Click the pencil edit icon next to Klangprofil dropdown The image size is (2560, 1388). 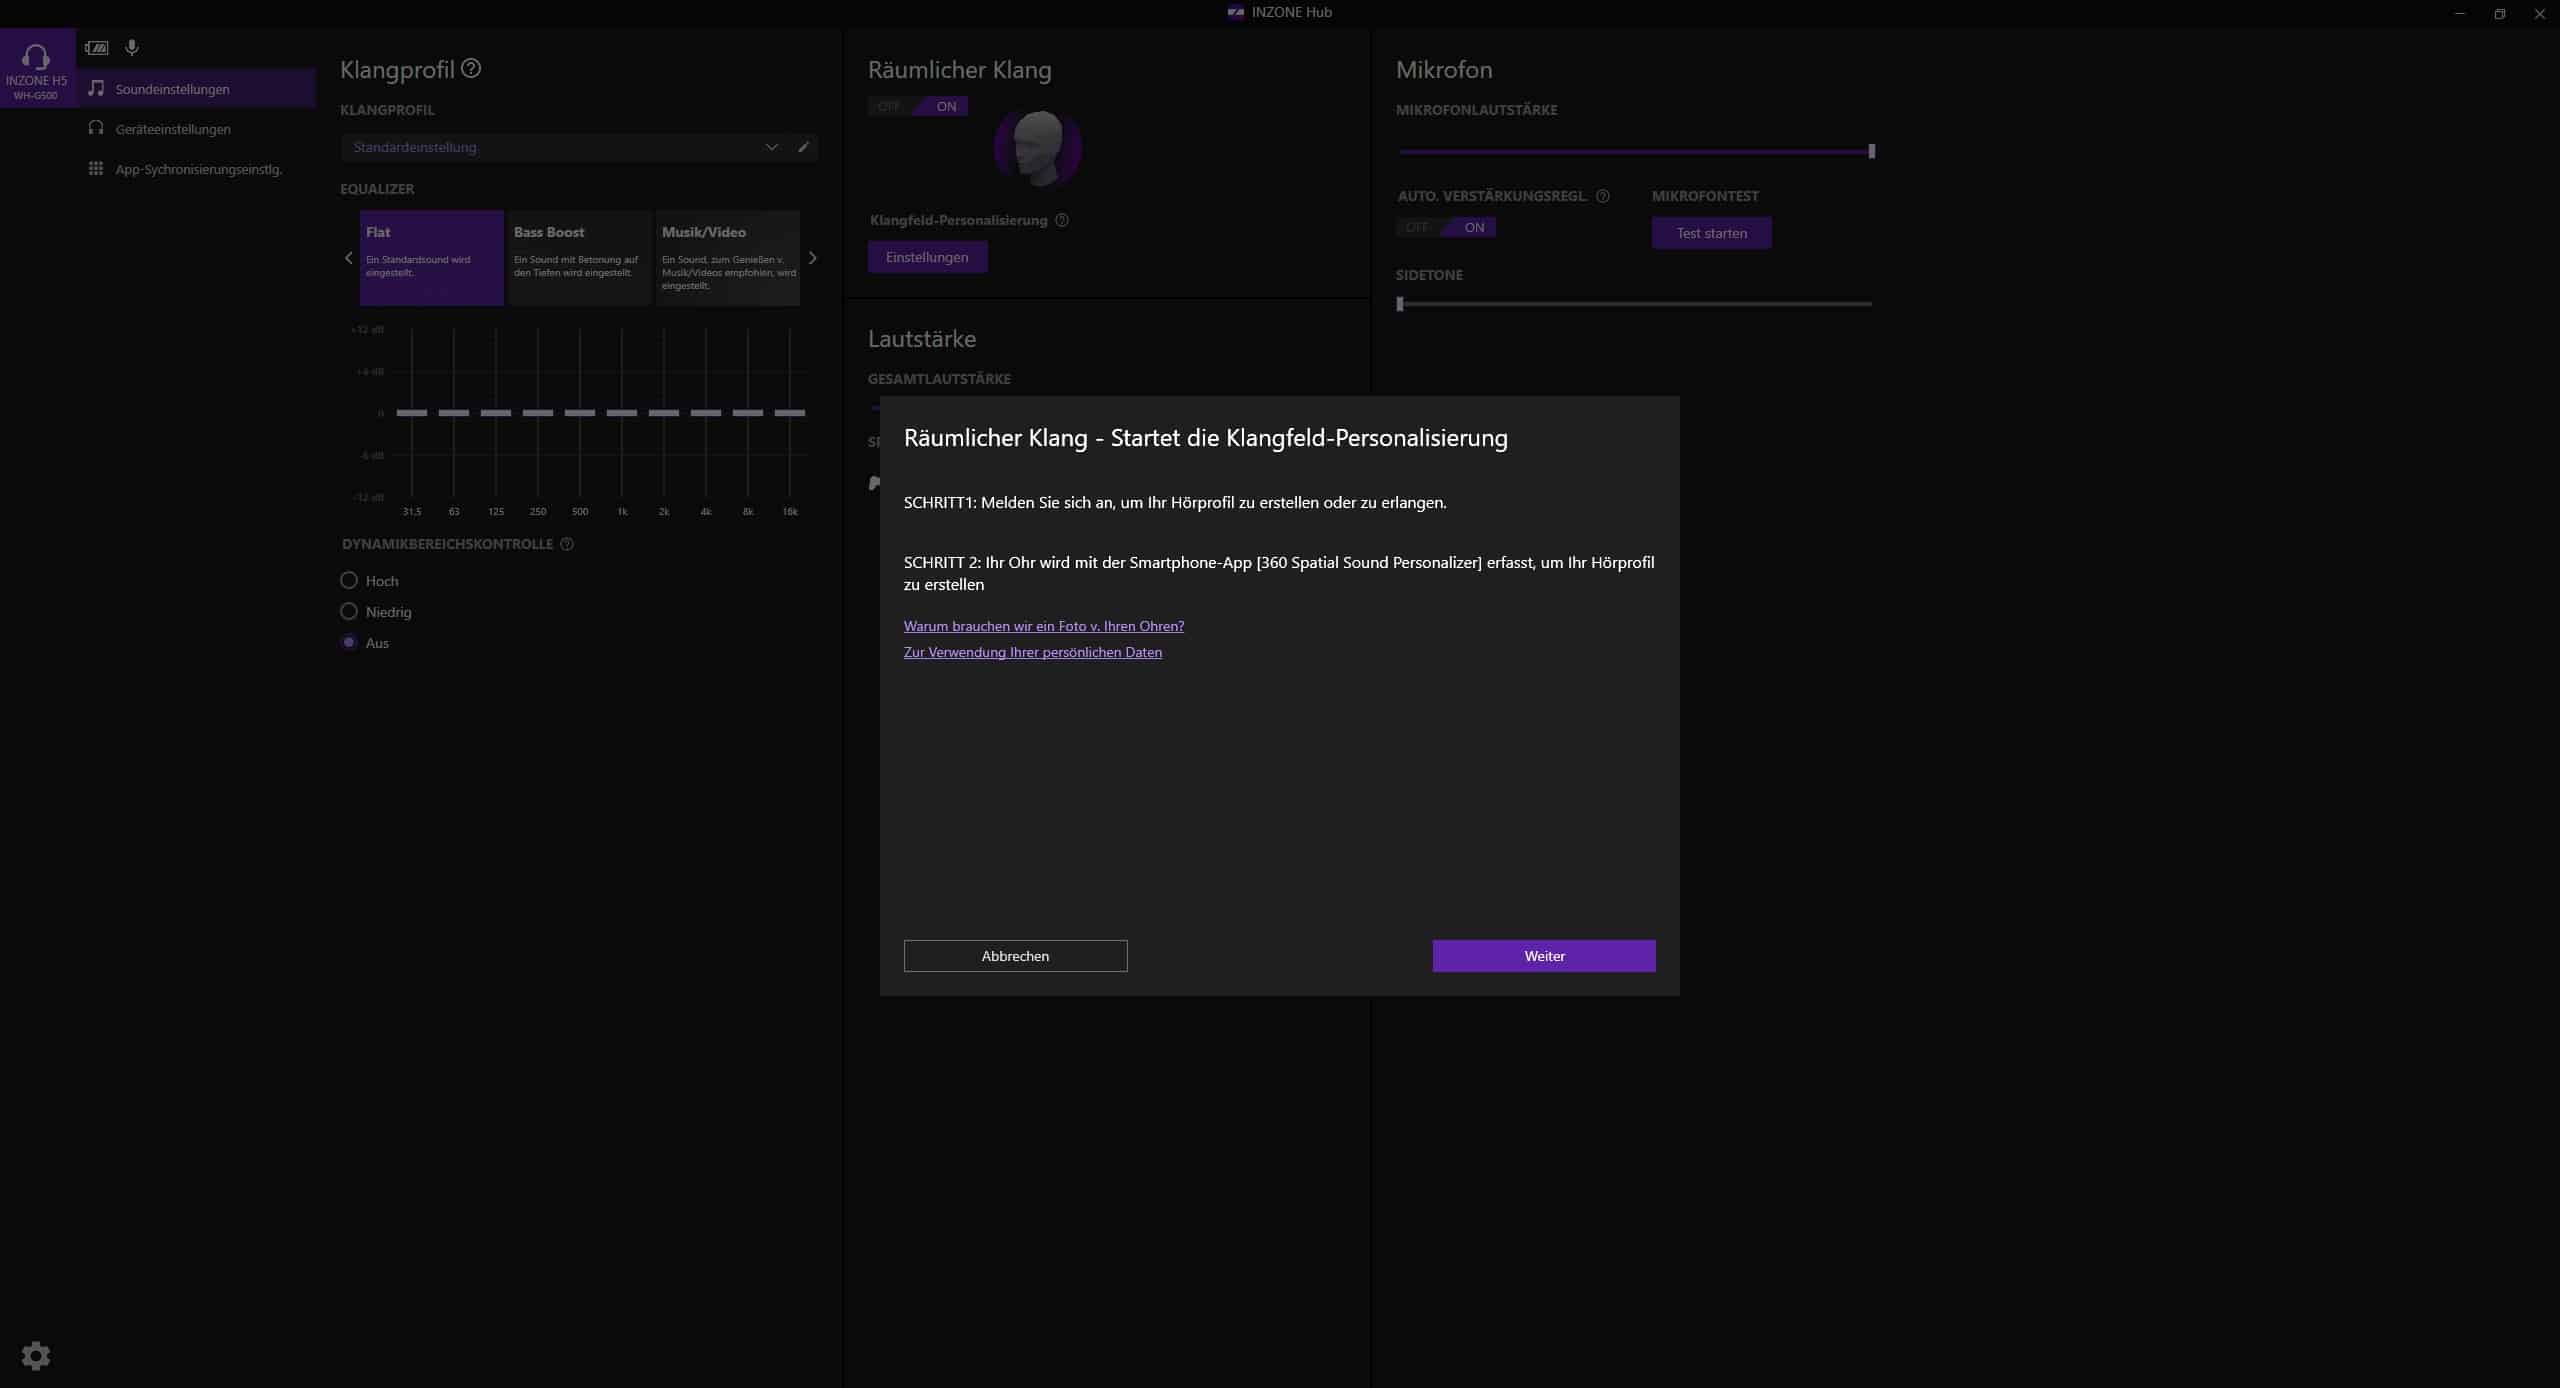click(803, 147)
